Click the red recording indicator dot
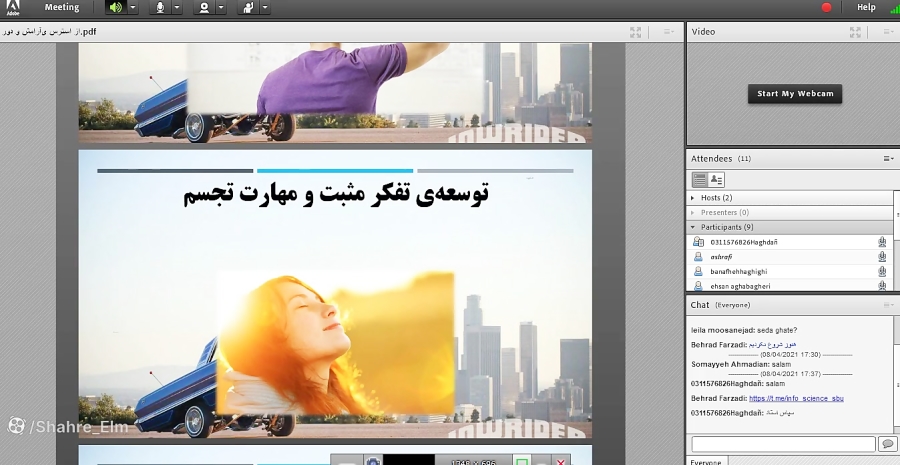 tap(827, 7)
